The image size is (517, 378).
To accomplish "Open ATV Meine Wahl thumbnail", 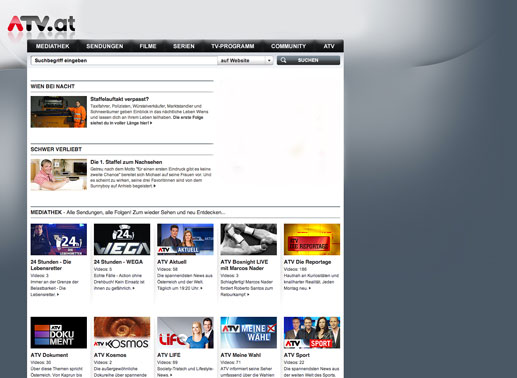I will (249, 333).
